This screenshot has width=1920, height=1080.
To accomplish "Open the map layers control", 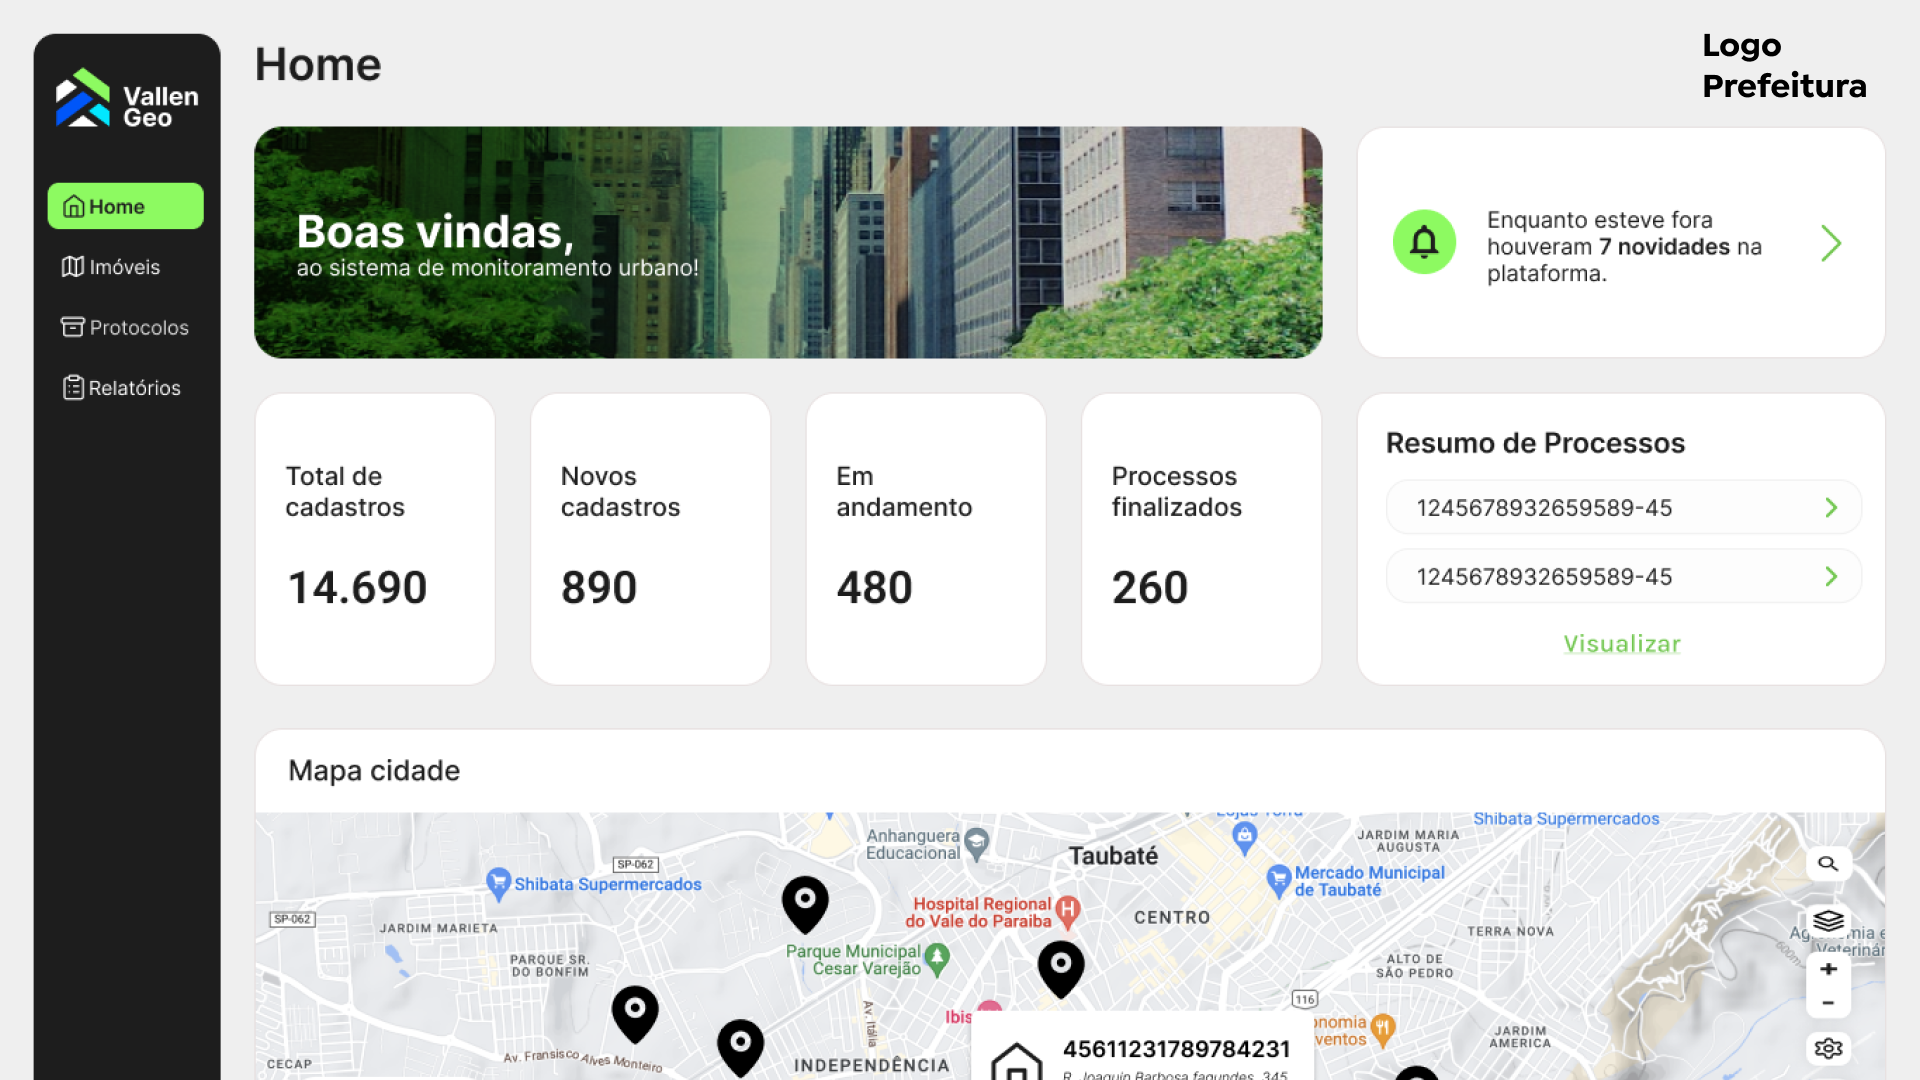I will click(x=1828, y=920).
